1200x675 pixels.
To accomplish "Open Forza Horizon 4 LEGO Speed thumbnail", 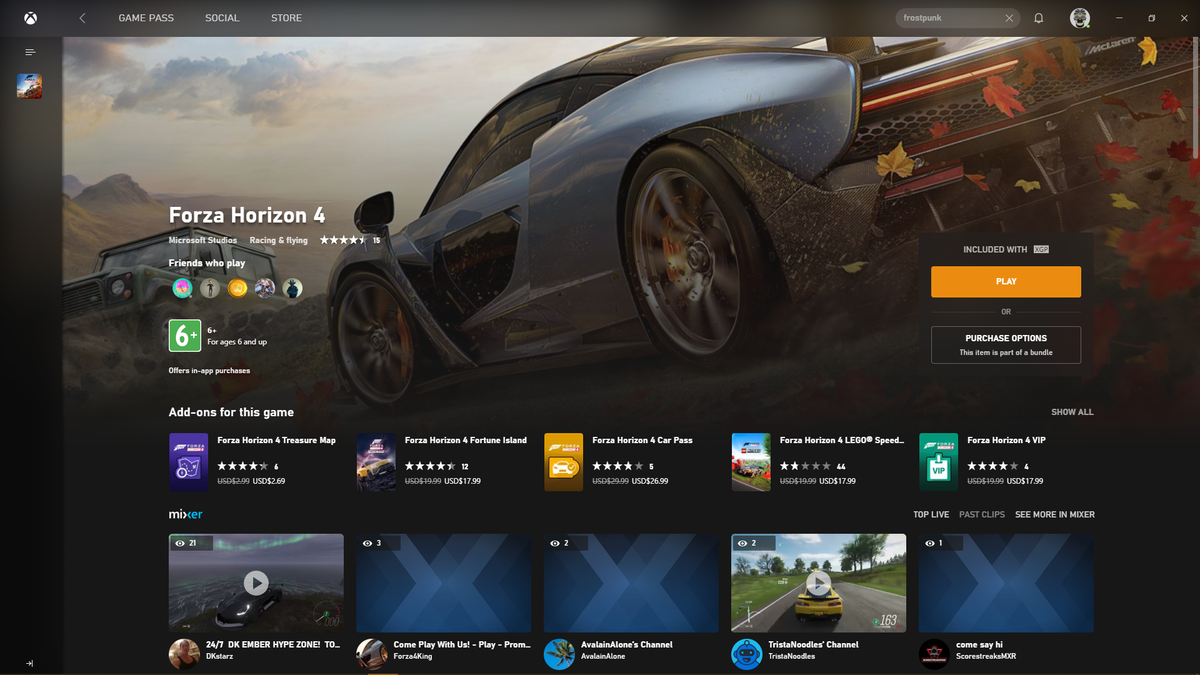I will click(x=751, y=462).
